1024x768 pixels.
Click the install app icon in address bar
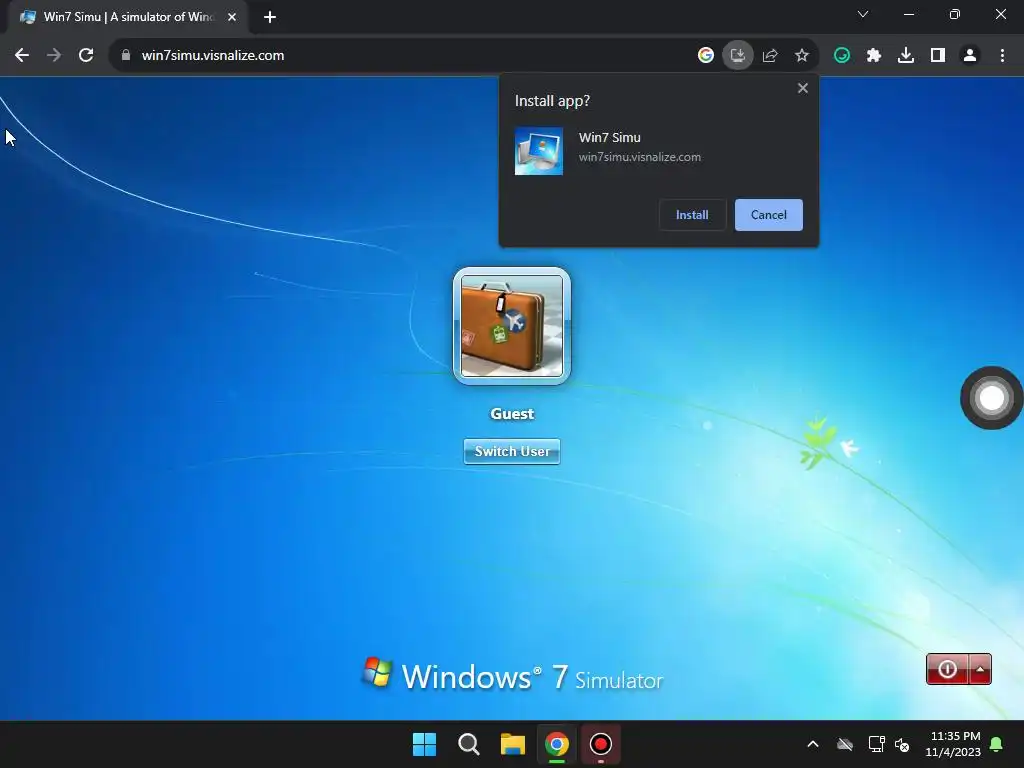click(x=737, y=56)
